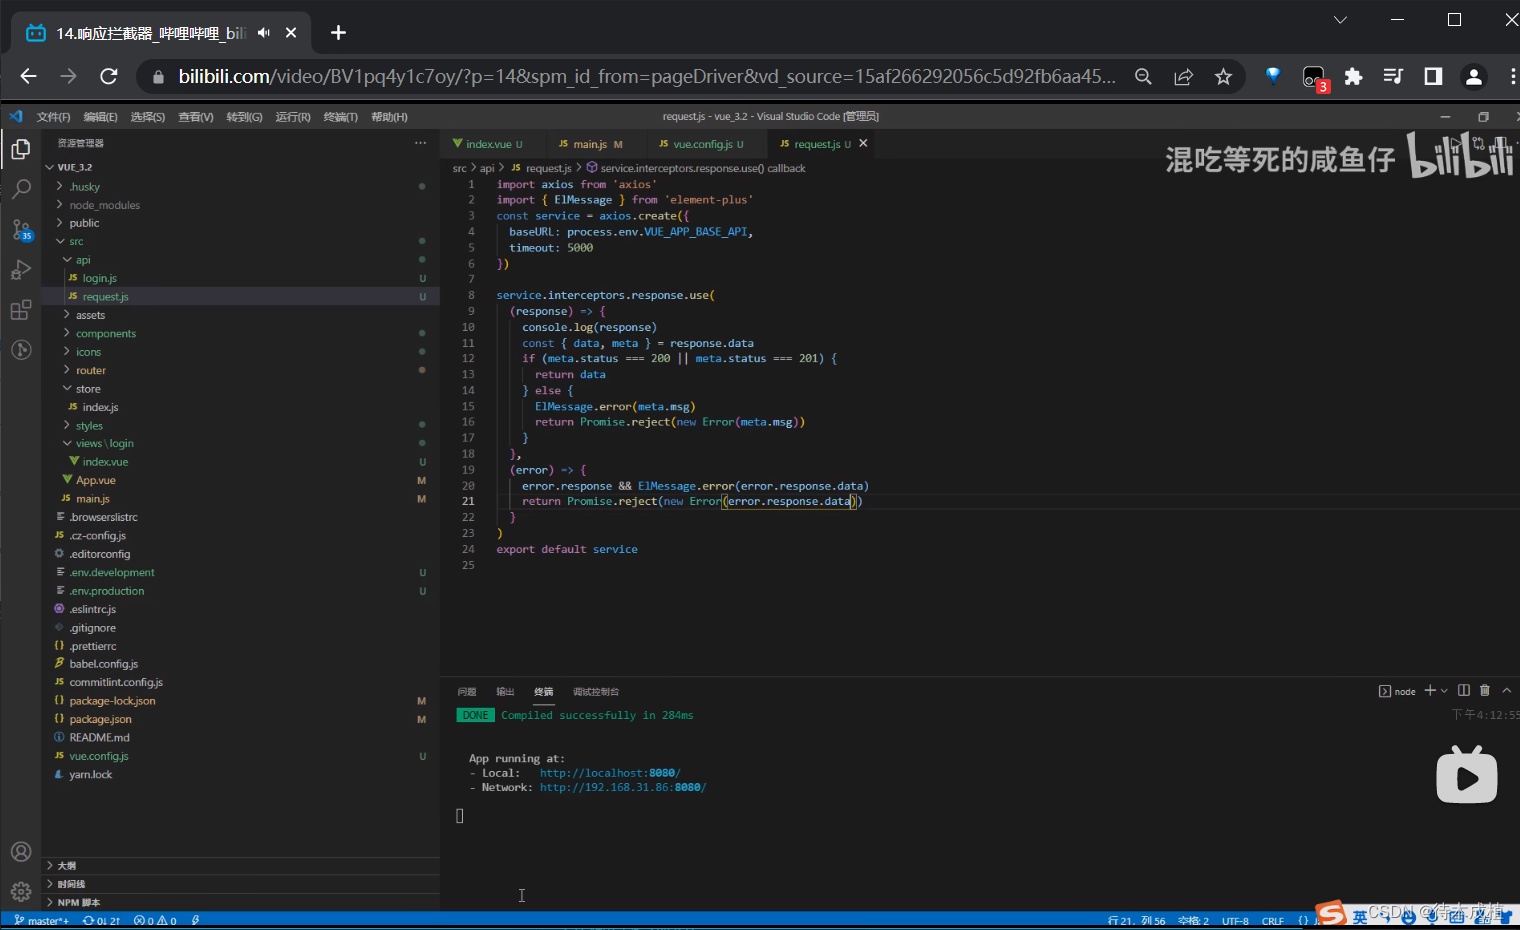The height and width of the screenshot is (930, 1520).
Task: Expand the router folder
Action: pyautogui.click(x=90, y=371)
